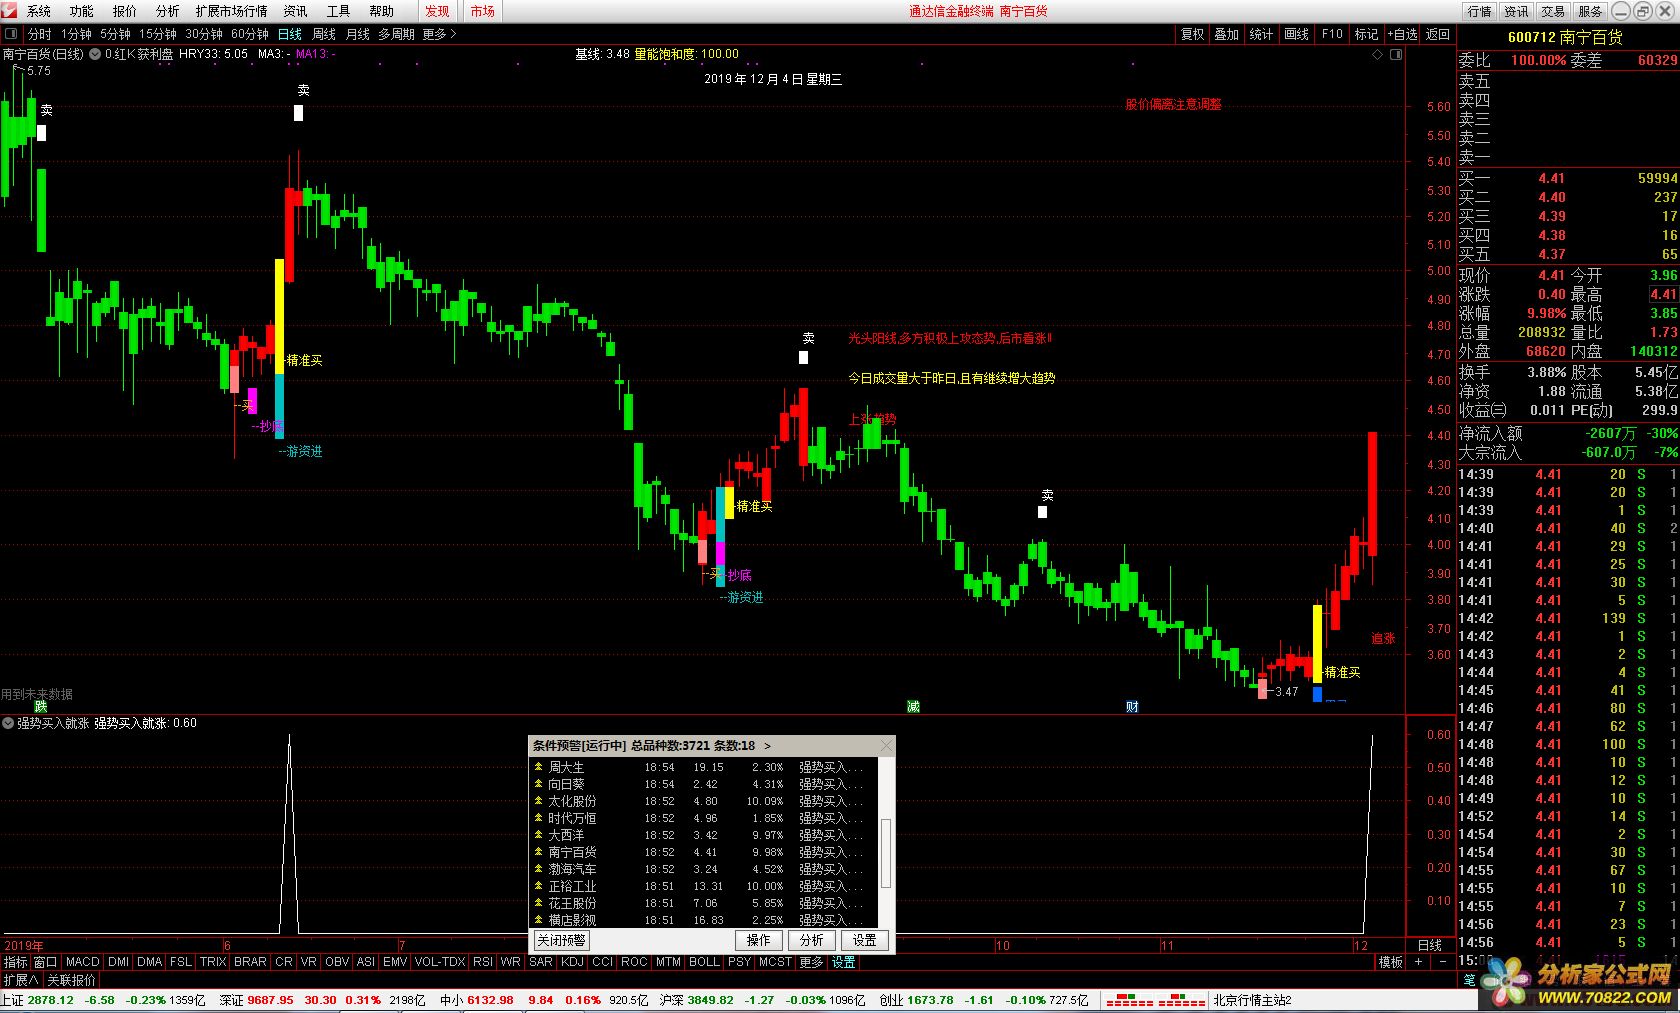Click the minus zoom button next to 模板
The image size is (1680, 1013).
tap(1443, 962)
